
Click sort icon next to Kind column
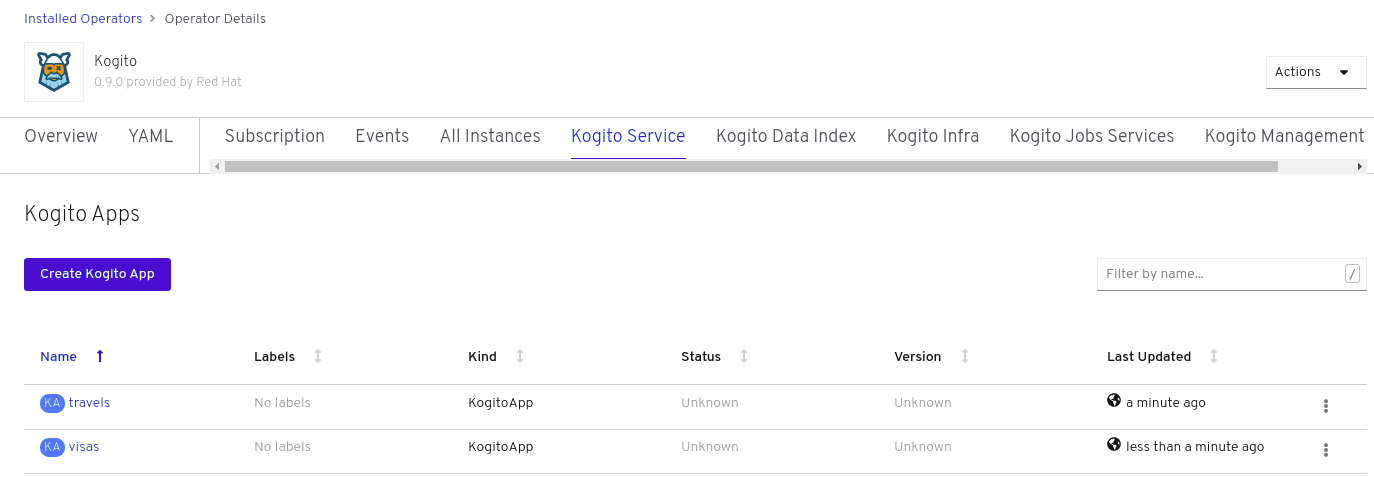[x=520, y=356]
